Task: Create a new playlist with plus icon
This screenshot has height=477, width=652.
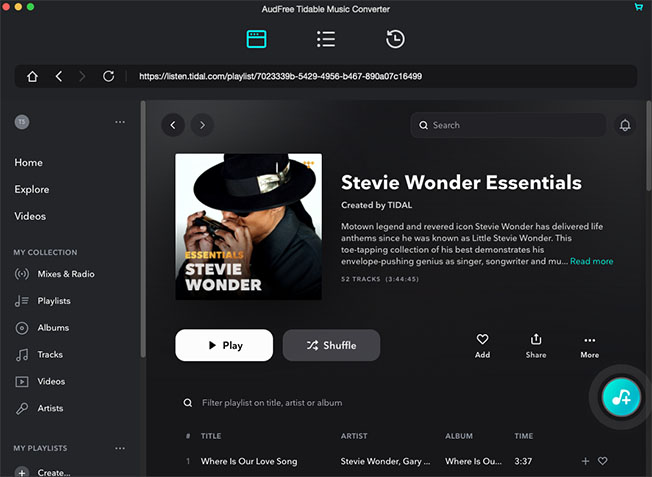Action: point(22,472)
